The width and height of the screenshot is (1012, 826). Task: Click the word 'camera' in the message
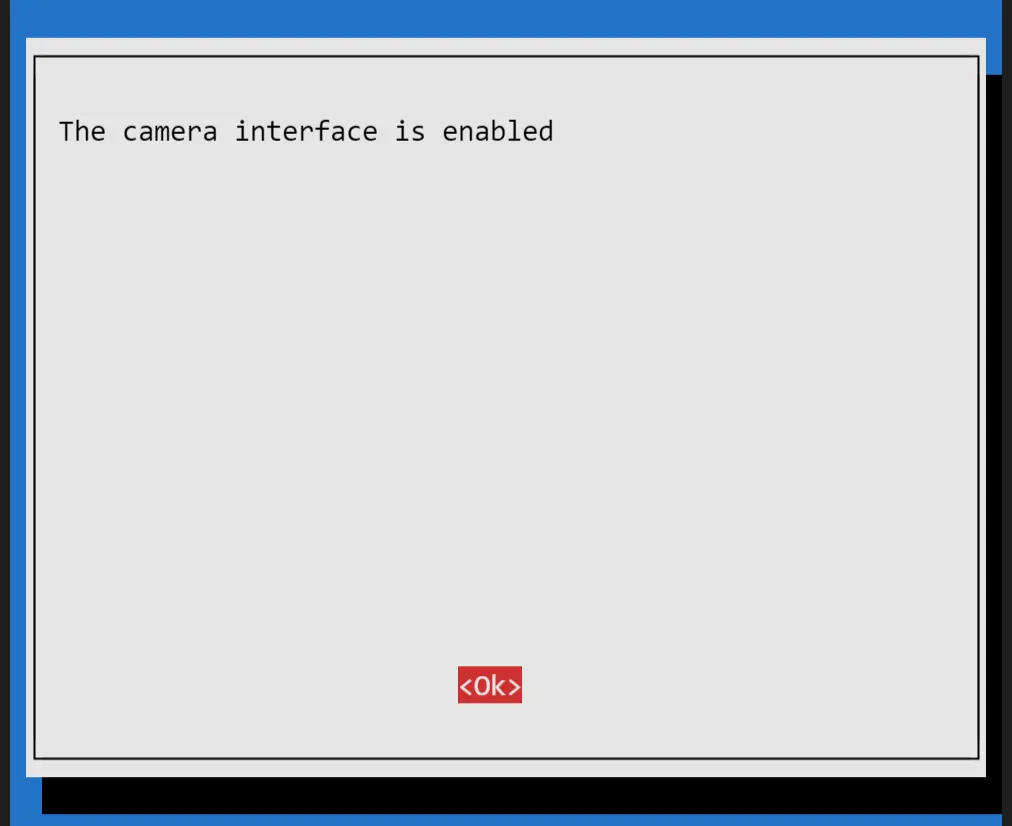click(170, 132)
